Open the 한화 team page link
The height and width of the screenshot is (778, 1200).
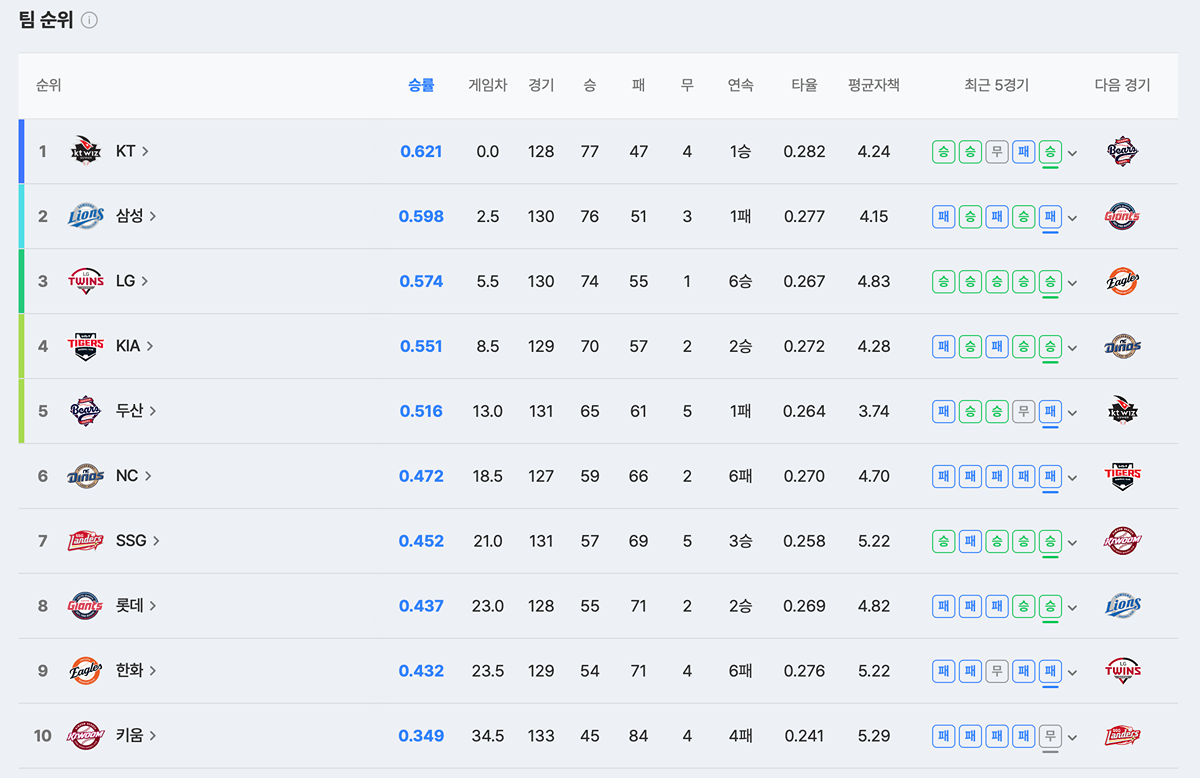click(136, 671)
